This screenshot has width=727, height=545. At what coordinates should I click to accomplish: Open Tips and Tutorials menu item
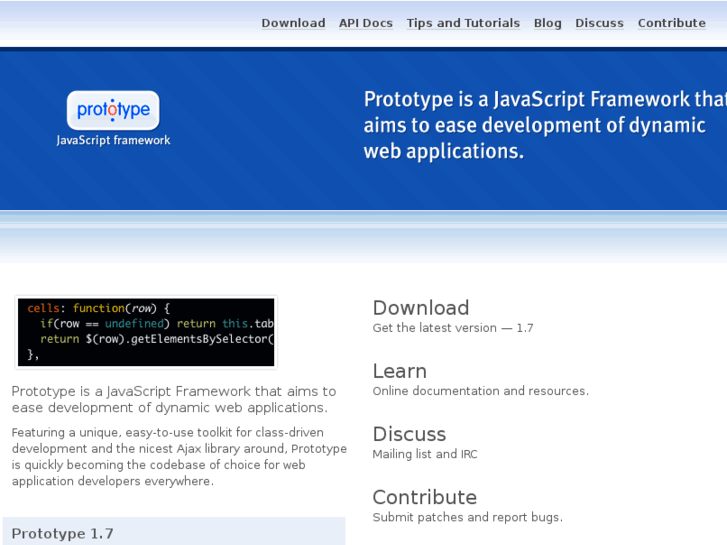(463, 23)
